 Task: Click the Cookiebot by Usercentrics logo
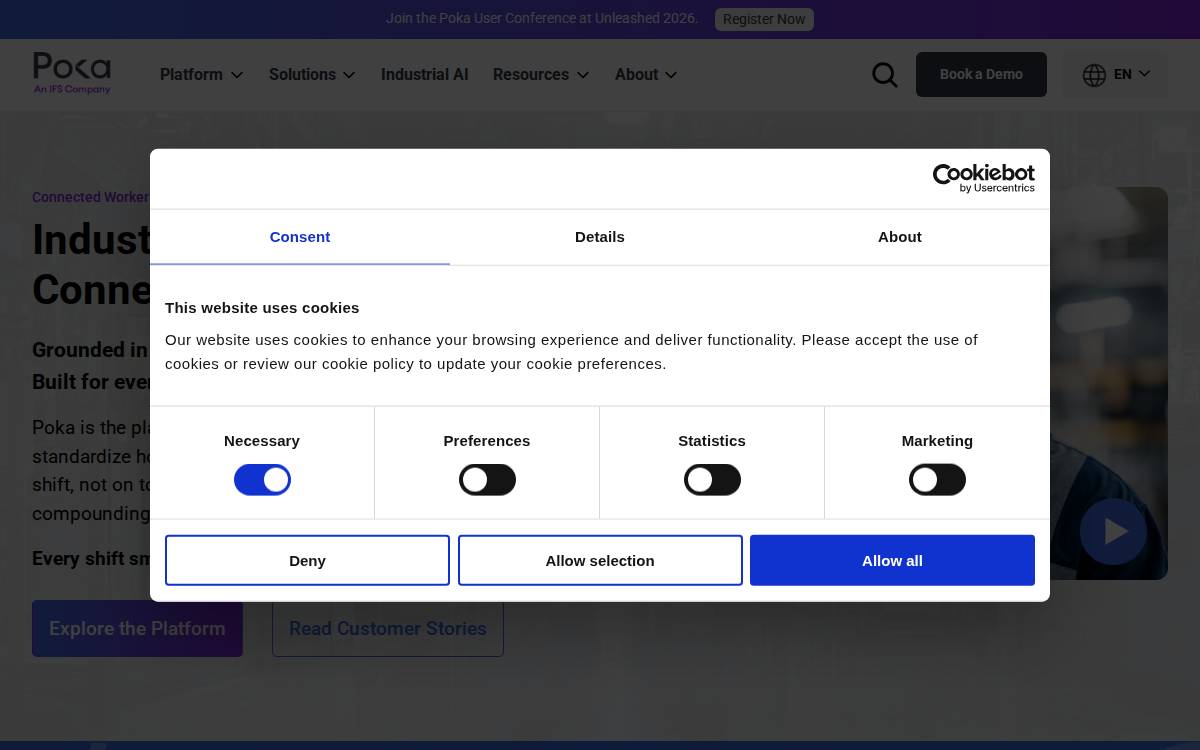[983, 178]
